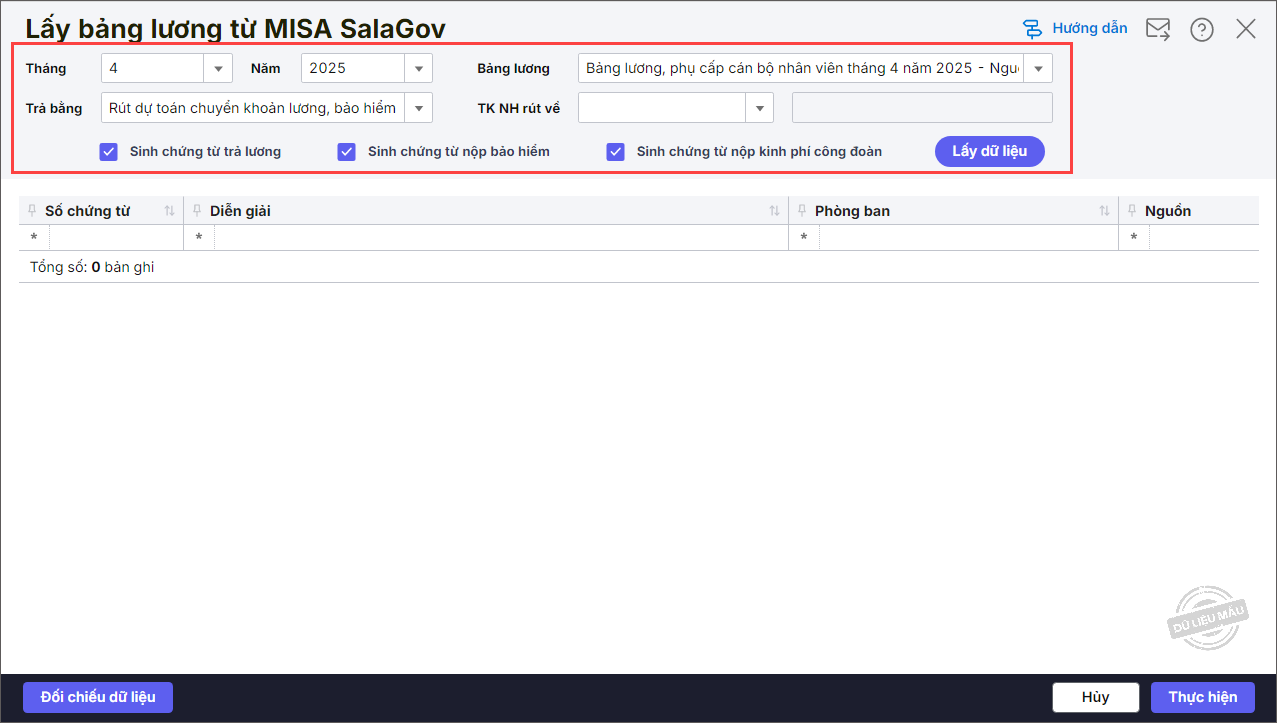Click pin icon on Phòng ban column
Screen dimensions: 1277x723
(803, 211)
